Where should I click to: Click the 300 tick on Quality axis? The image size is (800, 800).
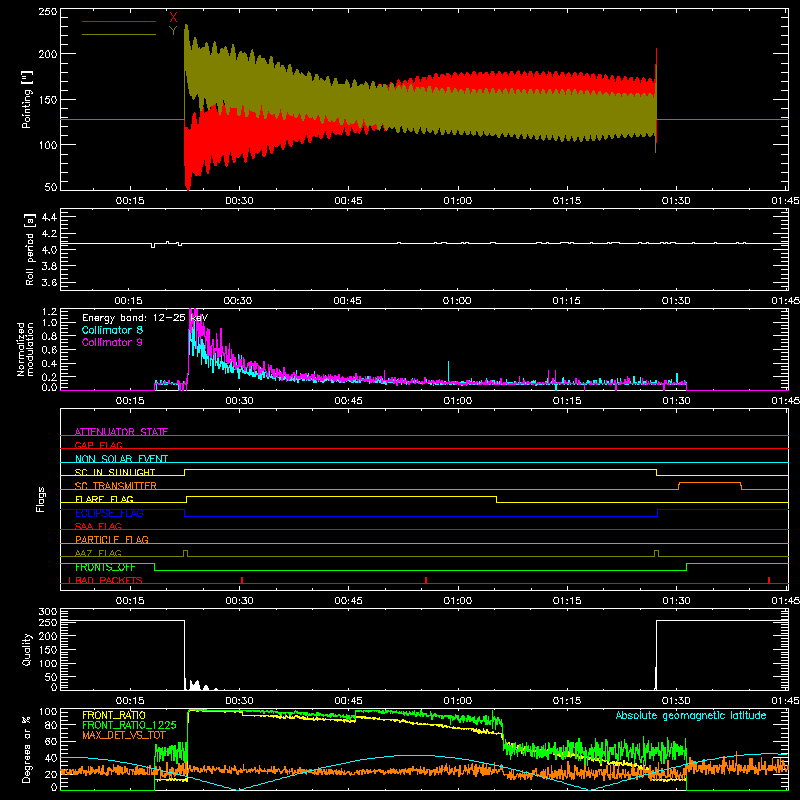pos(48,612)
